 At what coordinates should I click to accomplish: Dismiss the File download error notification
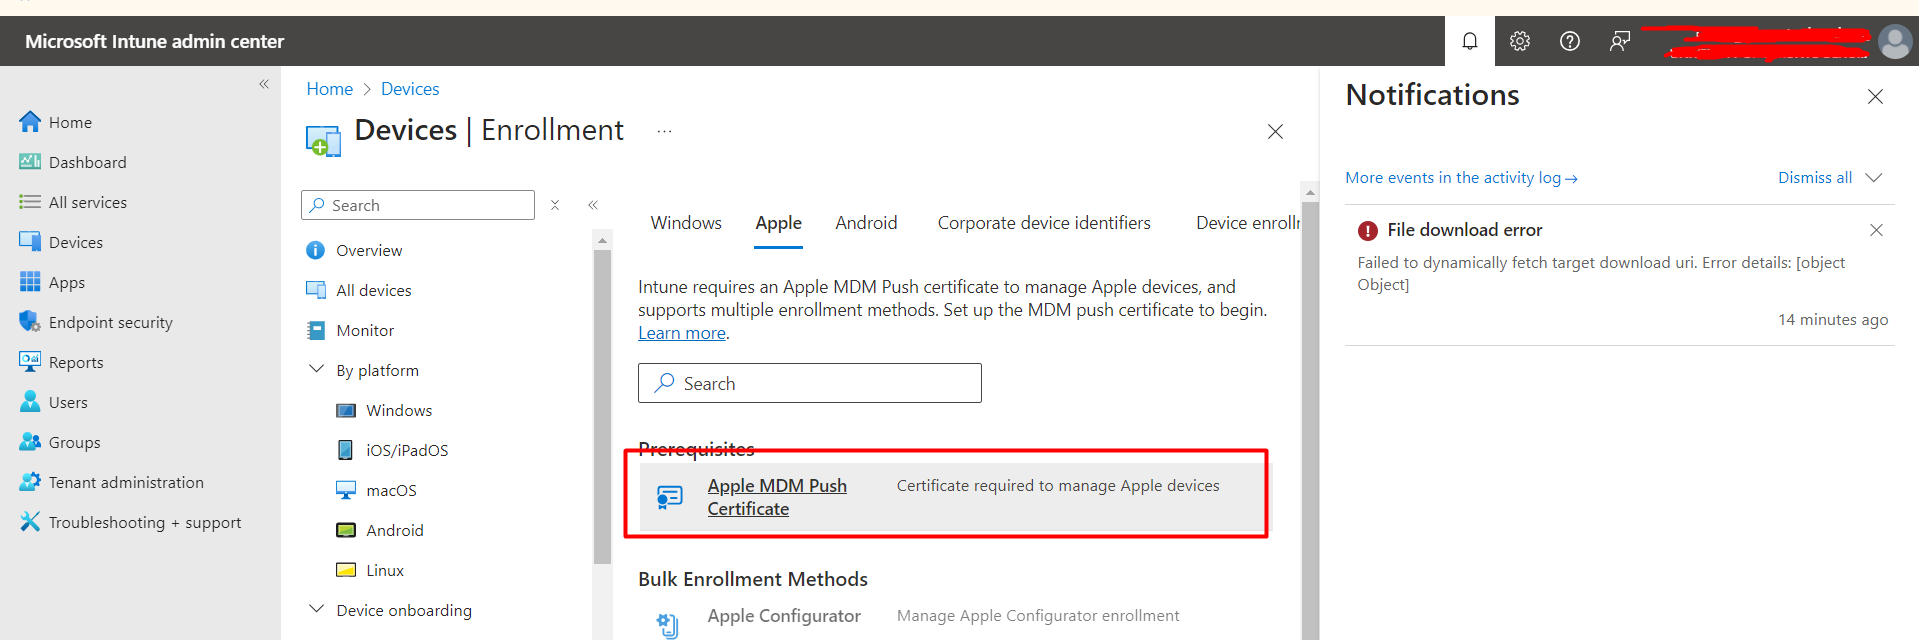pyautogui.click(x=1876, y=230)
